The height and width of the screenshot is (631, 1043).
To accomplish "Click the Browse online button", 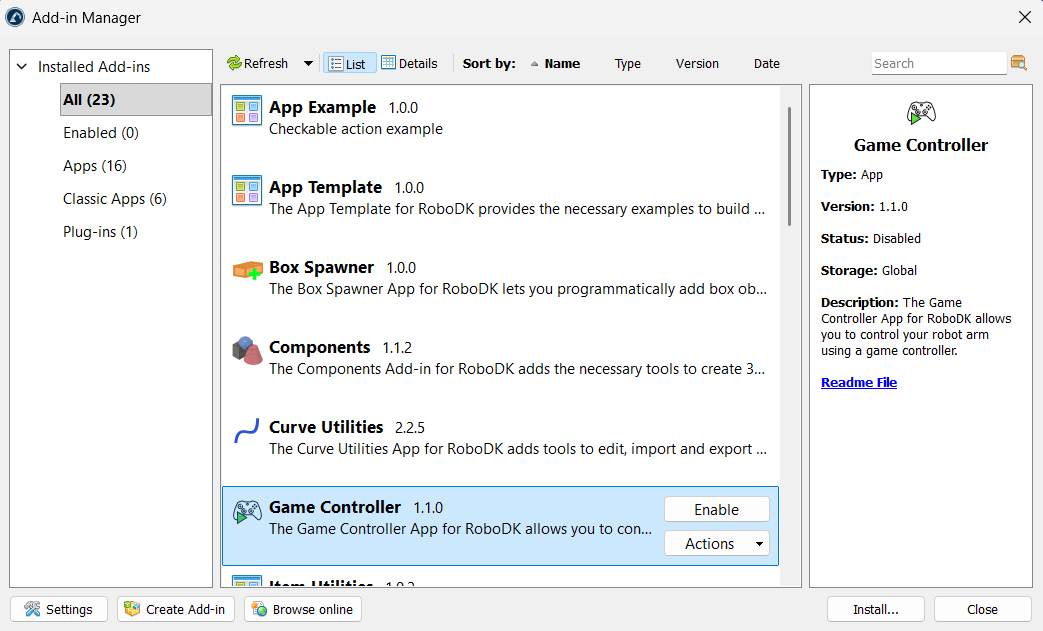I will 302,609.
